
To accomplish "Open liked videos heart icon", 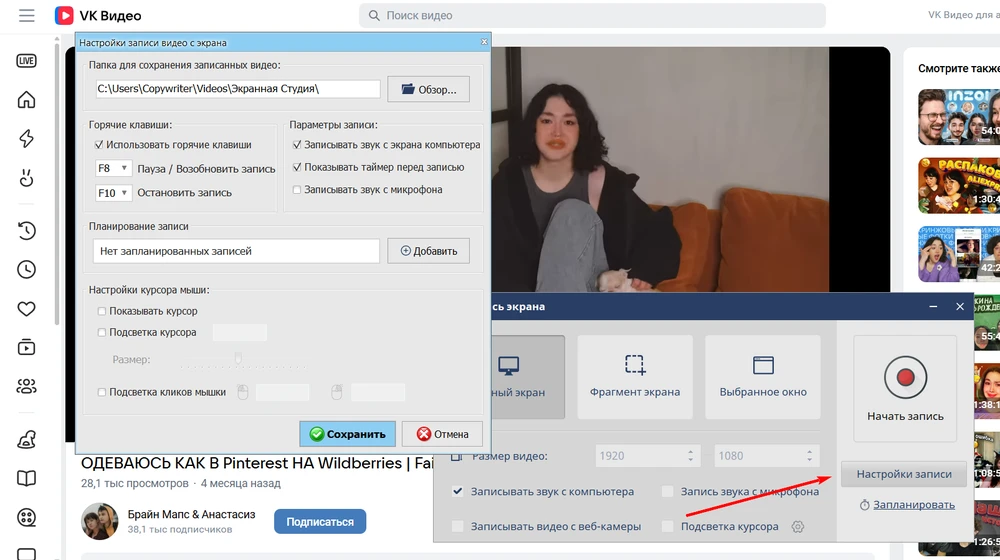I will point(26,309).
